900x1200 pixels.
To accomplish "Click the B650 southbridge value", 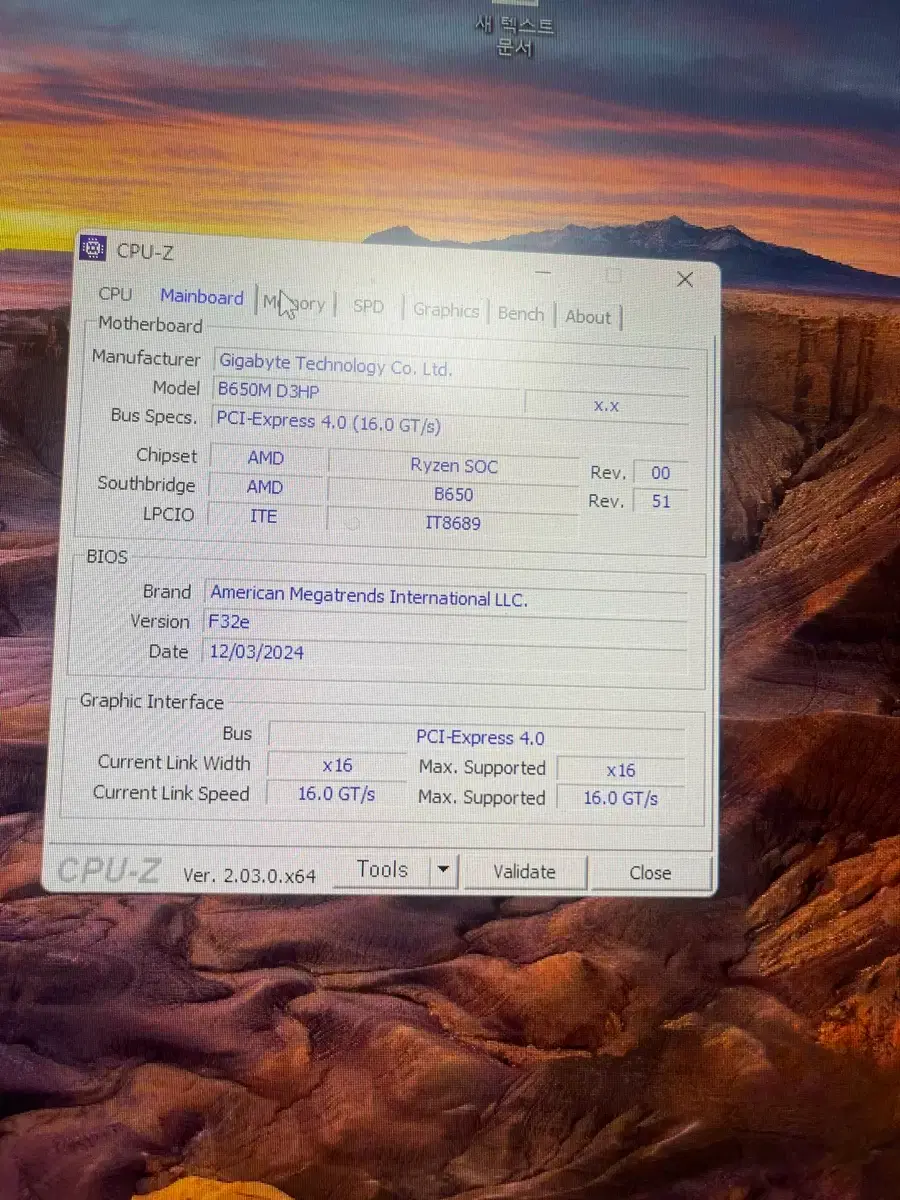I will click(454, 494).
